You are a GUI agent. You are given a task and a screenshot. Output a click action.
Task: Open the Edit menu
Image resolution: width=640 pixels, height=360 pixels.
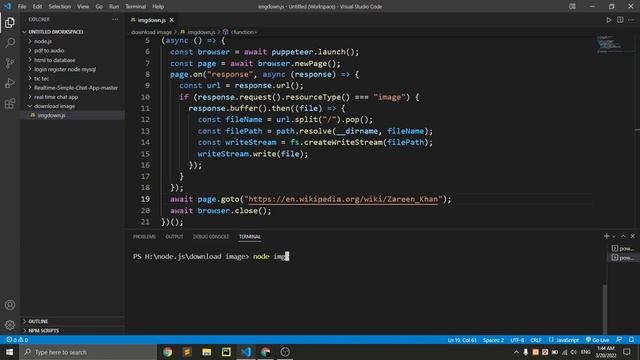(x=37, y=7)
